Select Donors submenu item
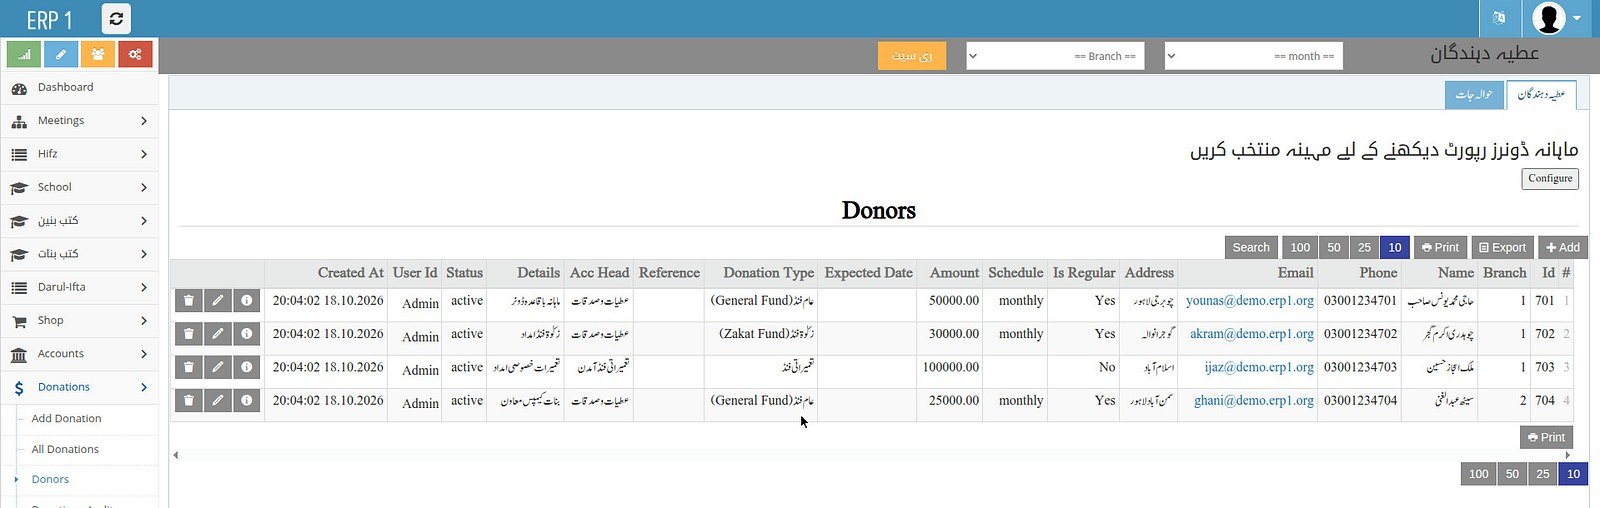 [x=50, y=480]
